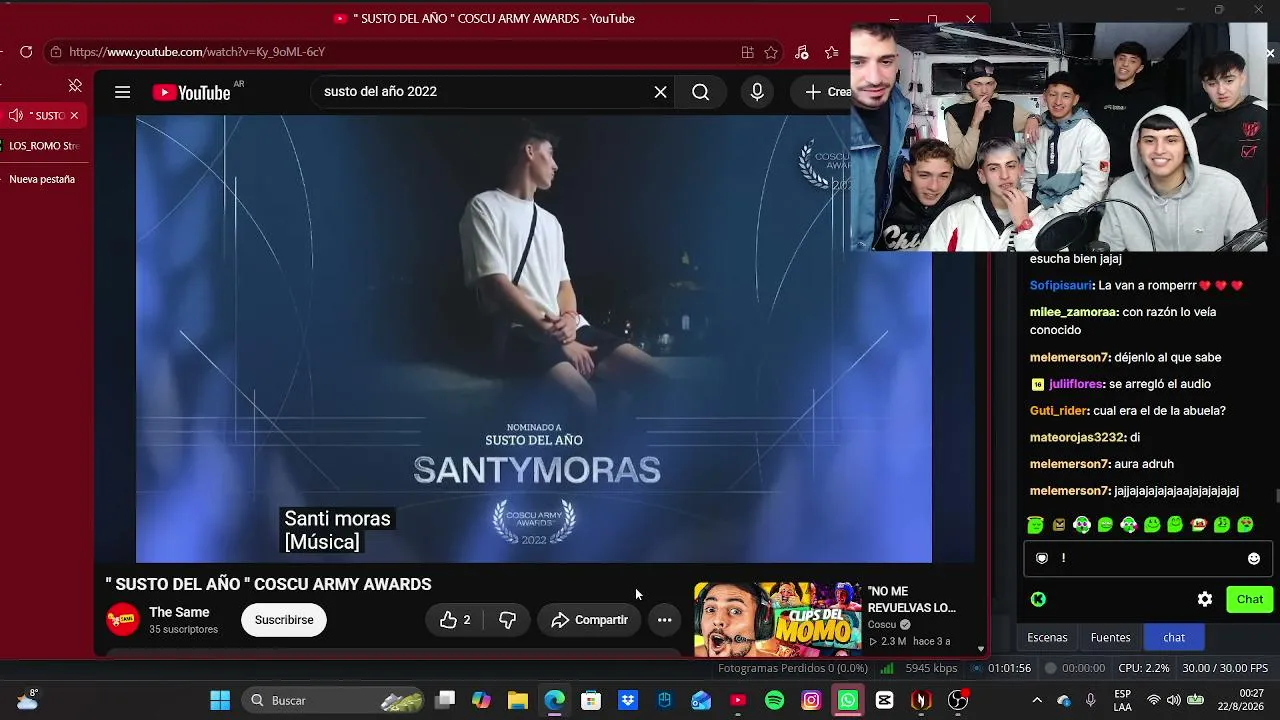The width and height of the screenshot is (1280, 720).
Task: Share the video using Compartir
Action: coord(589,620)
